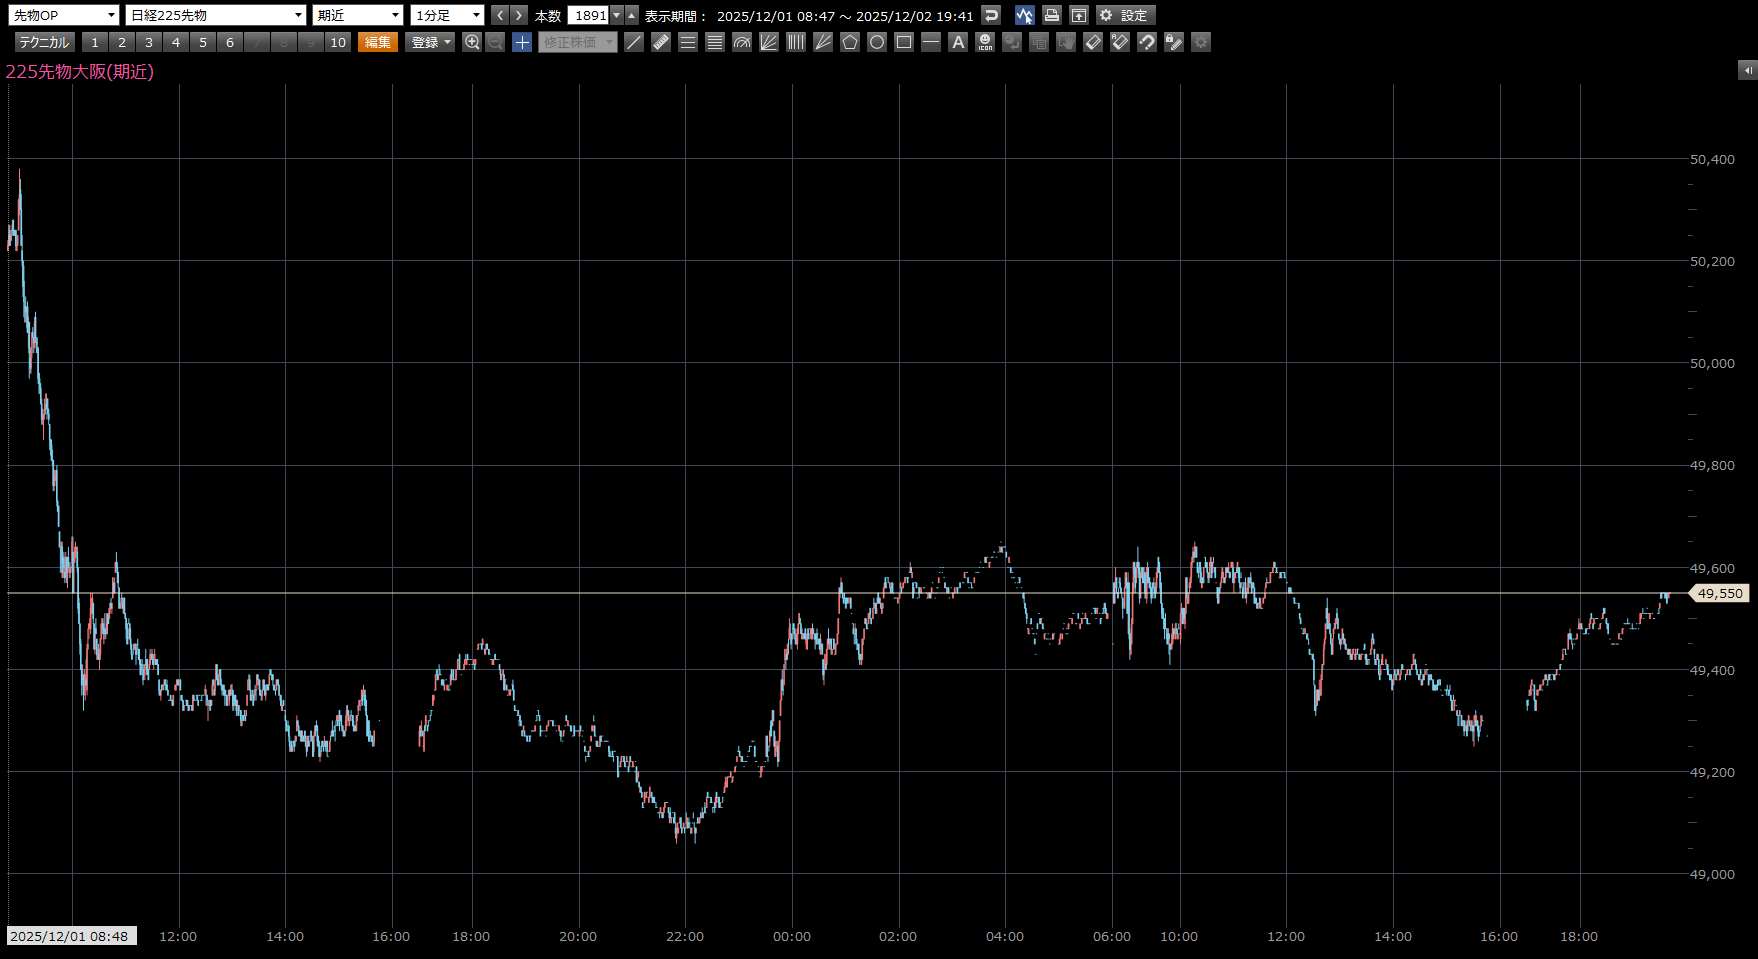
Task: Choose the pentagon shape drawing tool
Action: [850, 42]
